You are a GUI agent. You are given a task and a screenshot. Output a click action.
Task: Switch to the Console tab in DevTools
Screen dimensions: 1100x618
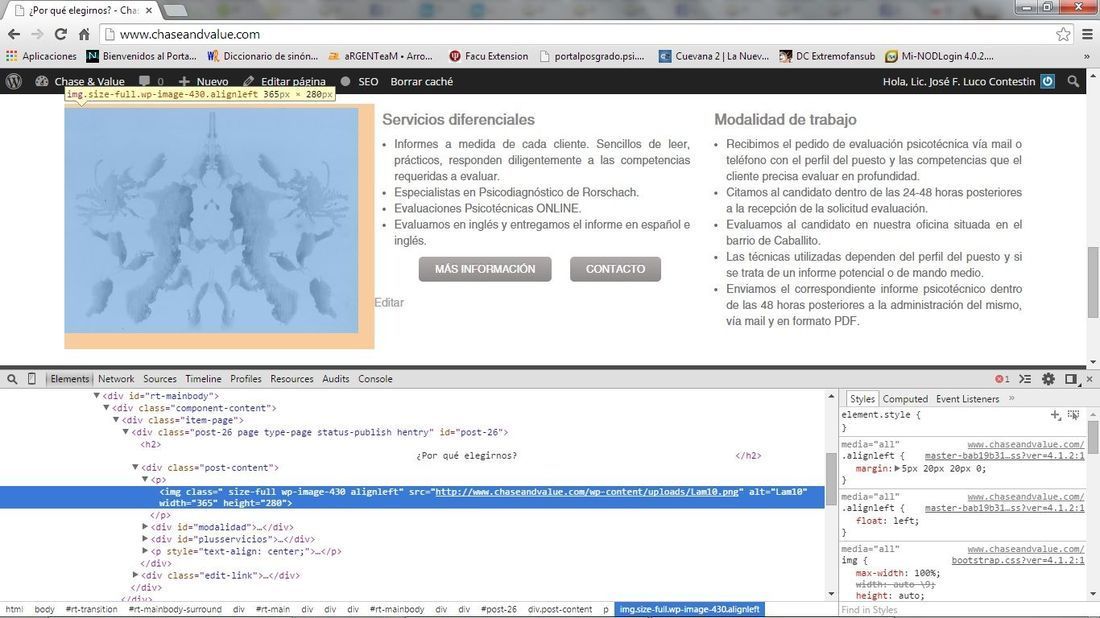tap(375, 379)
